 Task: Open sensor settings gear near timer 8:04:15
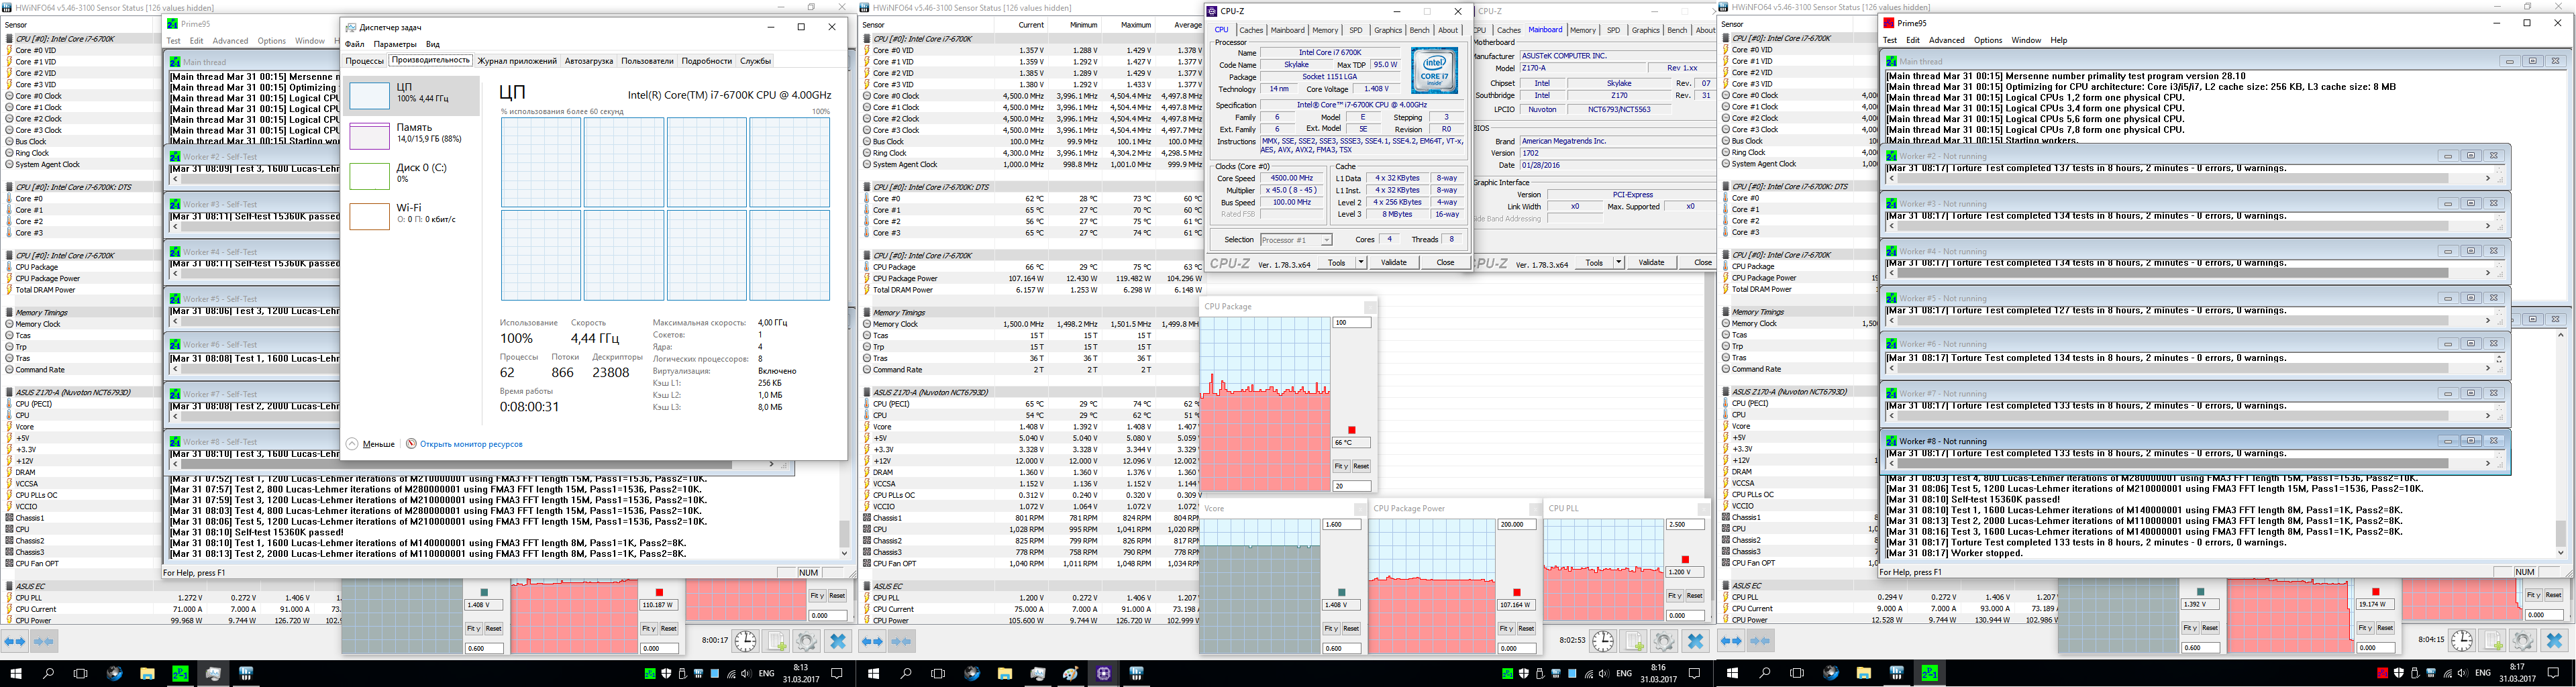(2522, 640)
